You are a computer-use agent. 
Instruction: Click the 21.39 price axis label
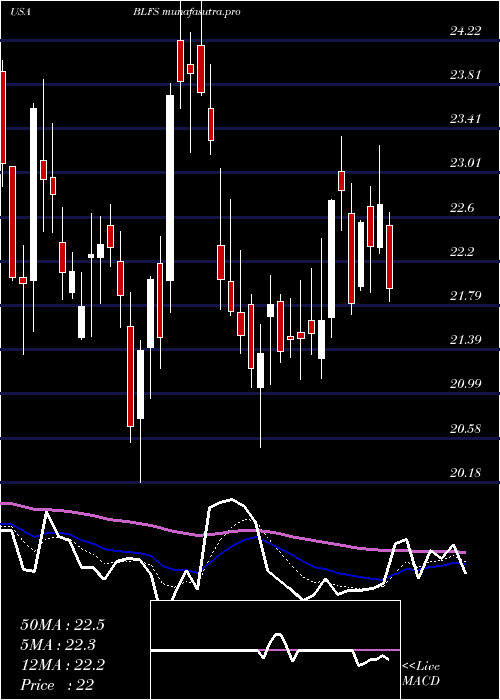[466, 340]
